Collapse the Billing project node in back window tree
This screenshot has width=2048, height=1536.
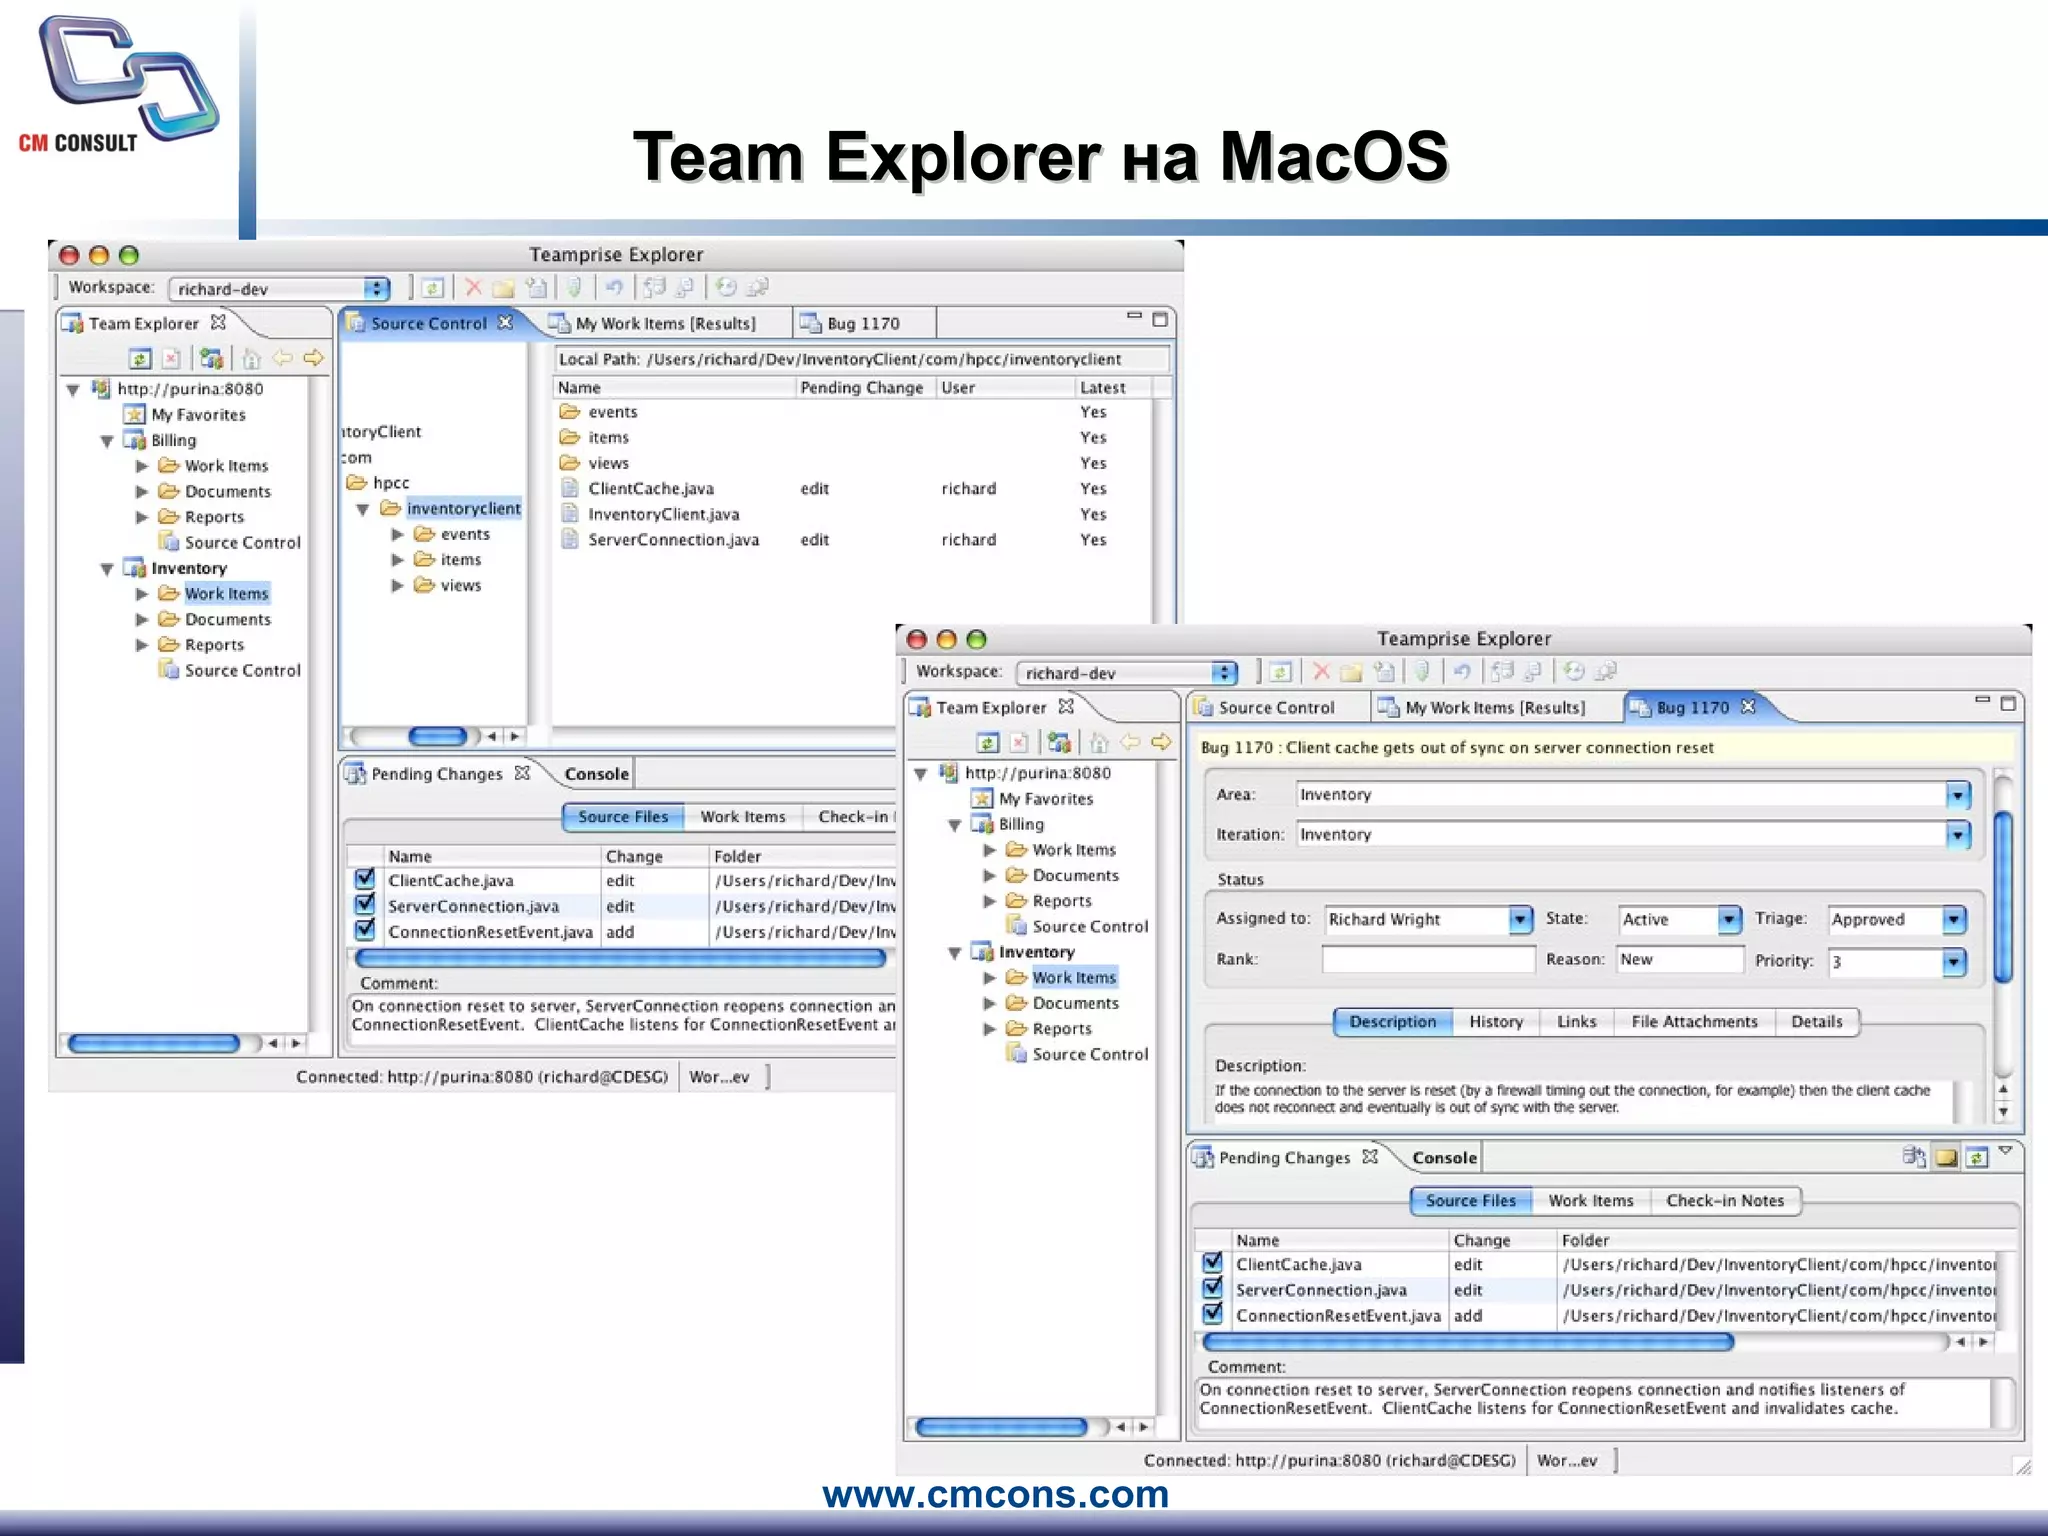(107, 441)
